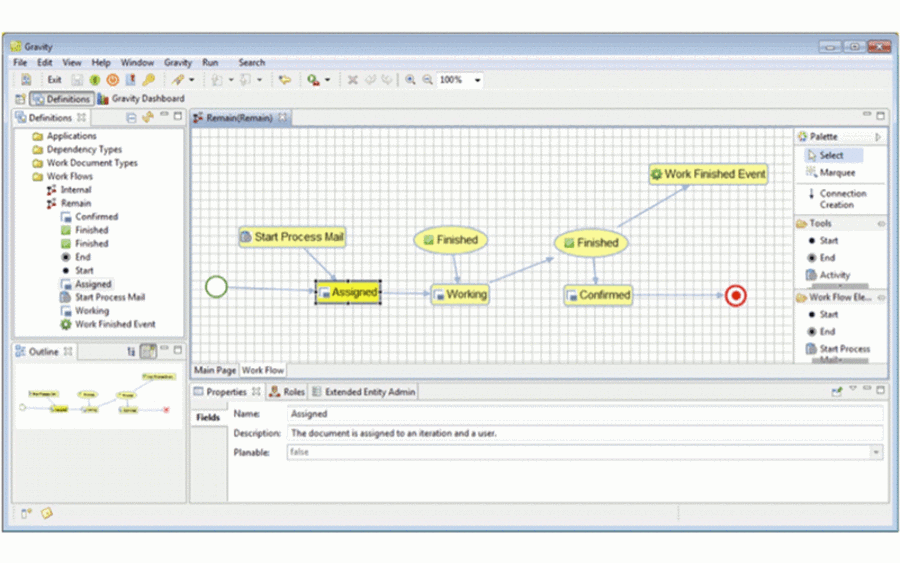
Task: Click the green start circle on canvas
Action: point(216,286)
